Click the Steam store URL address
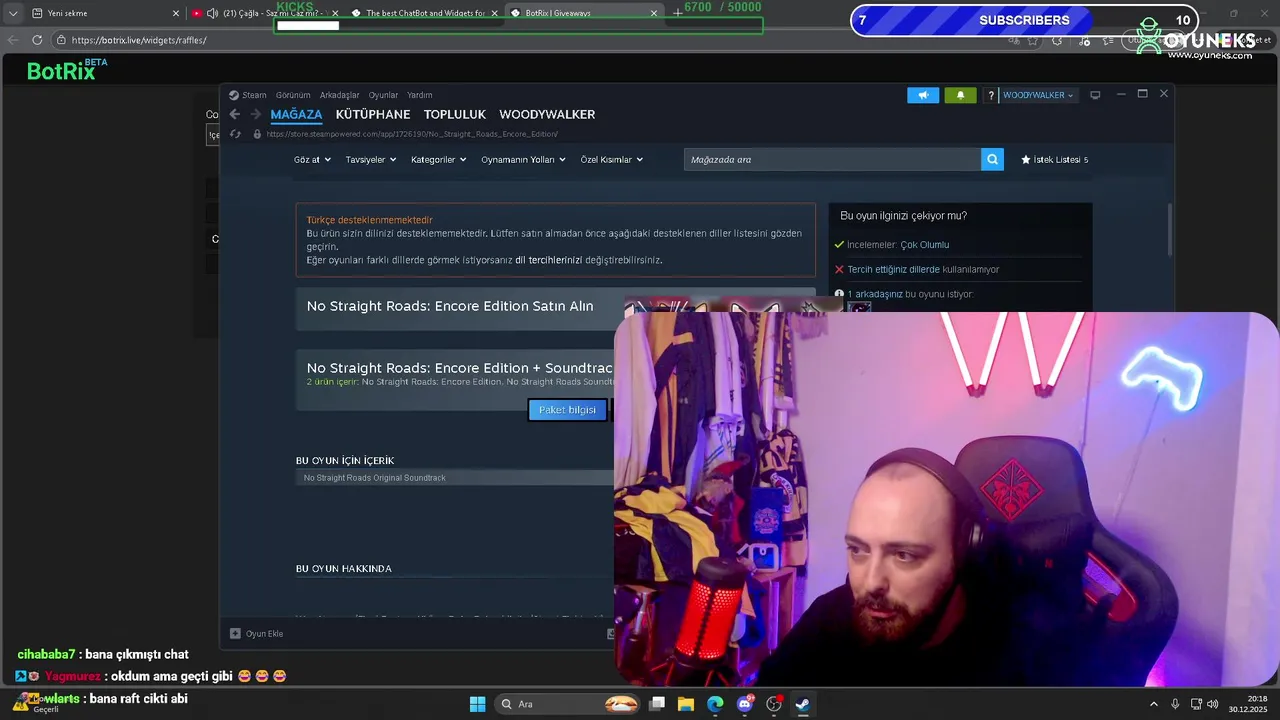This screenshot has width=1280, height=720. 412,134
